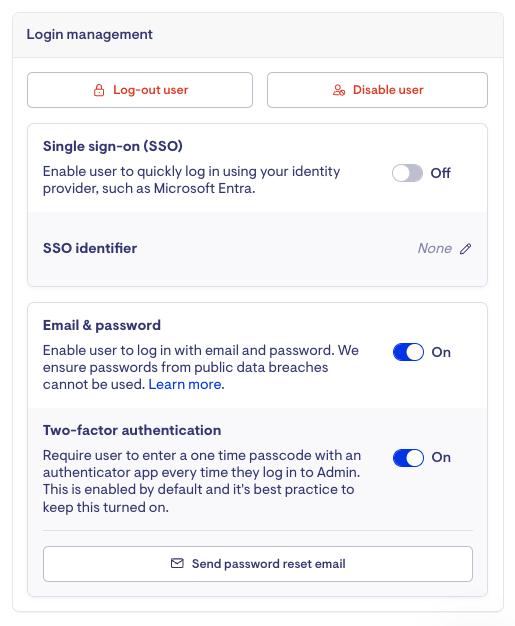515x626 pixels.
Task: Click the Disable user button label
Action: click(x=388, y=90)
